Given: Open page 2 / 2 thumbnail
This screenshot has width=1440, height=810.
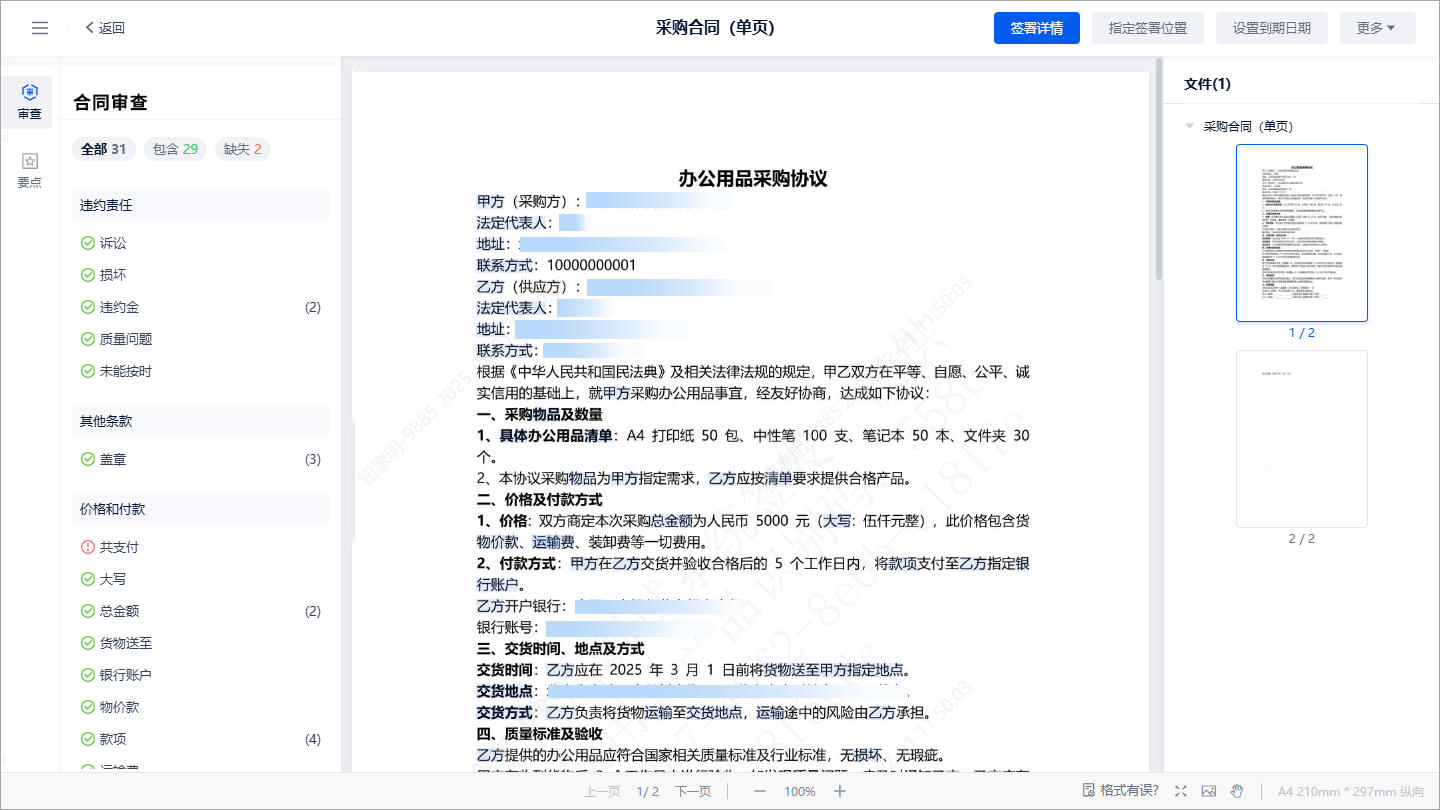Looking at the screenshot, I should coord(1302,439).
